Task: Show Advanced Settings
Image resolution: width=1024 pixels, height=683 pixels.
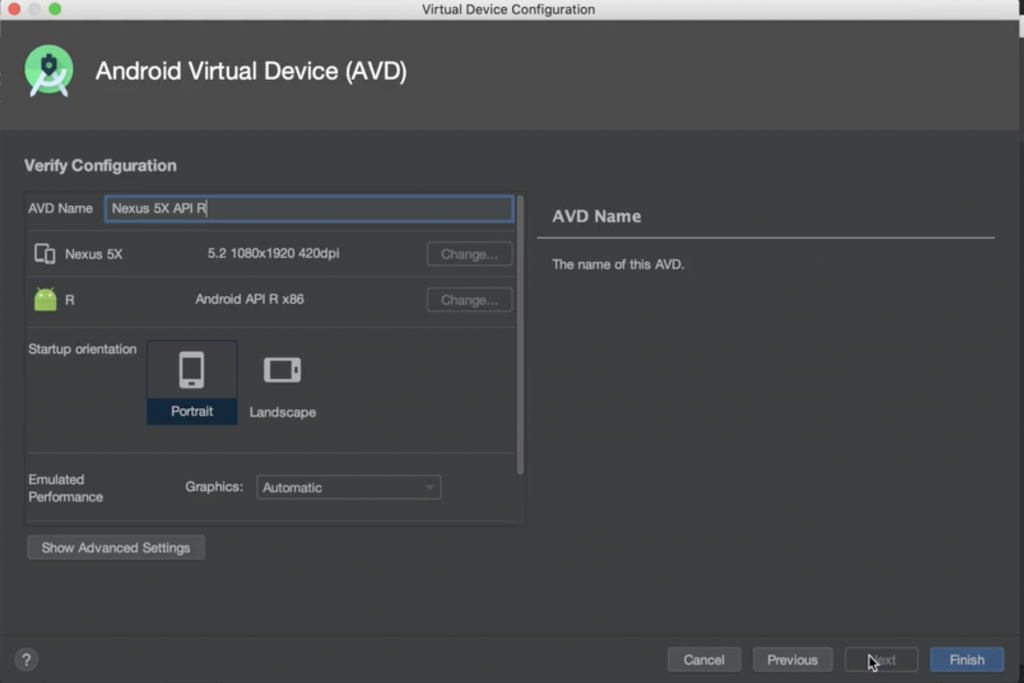Action: (116, 547)
